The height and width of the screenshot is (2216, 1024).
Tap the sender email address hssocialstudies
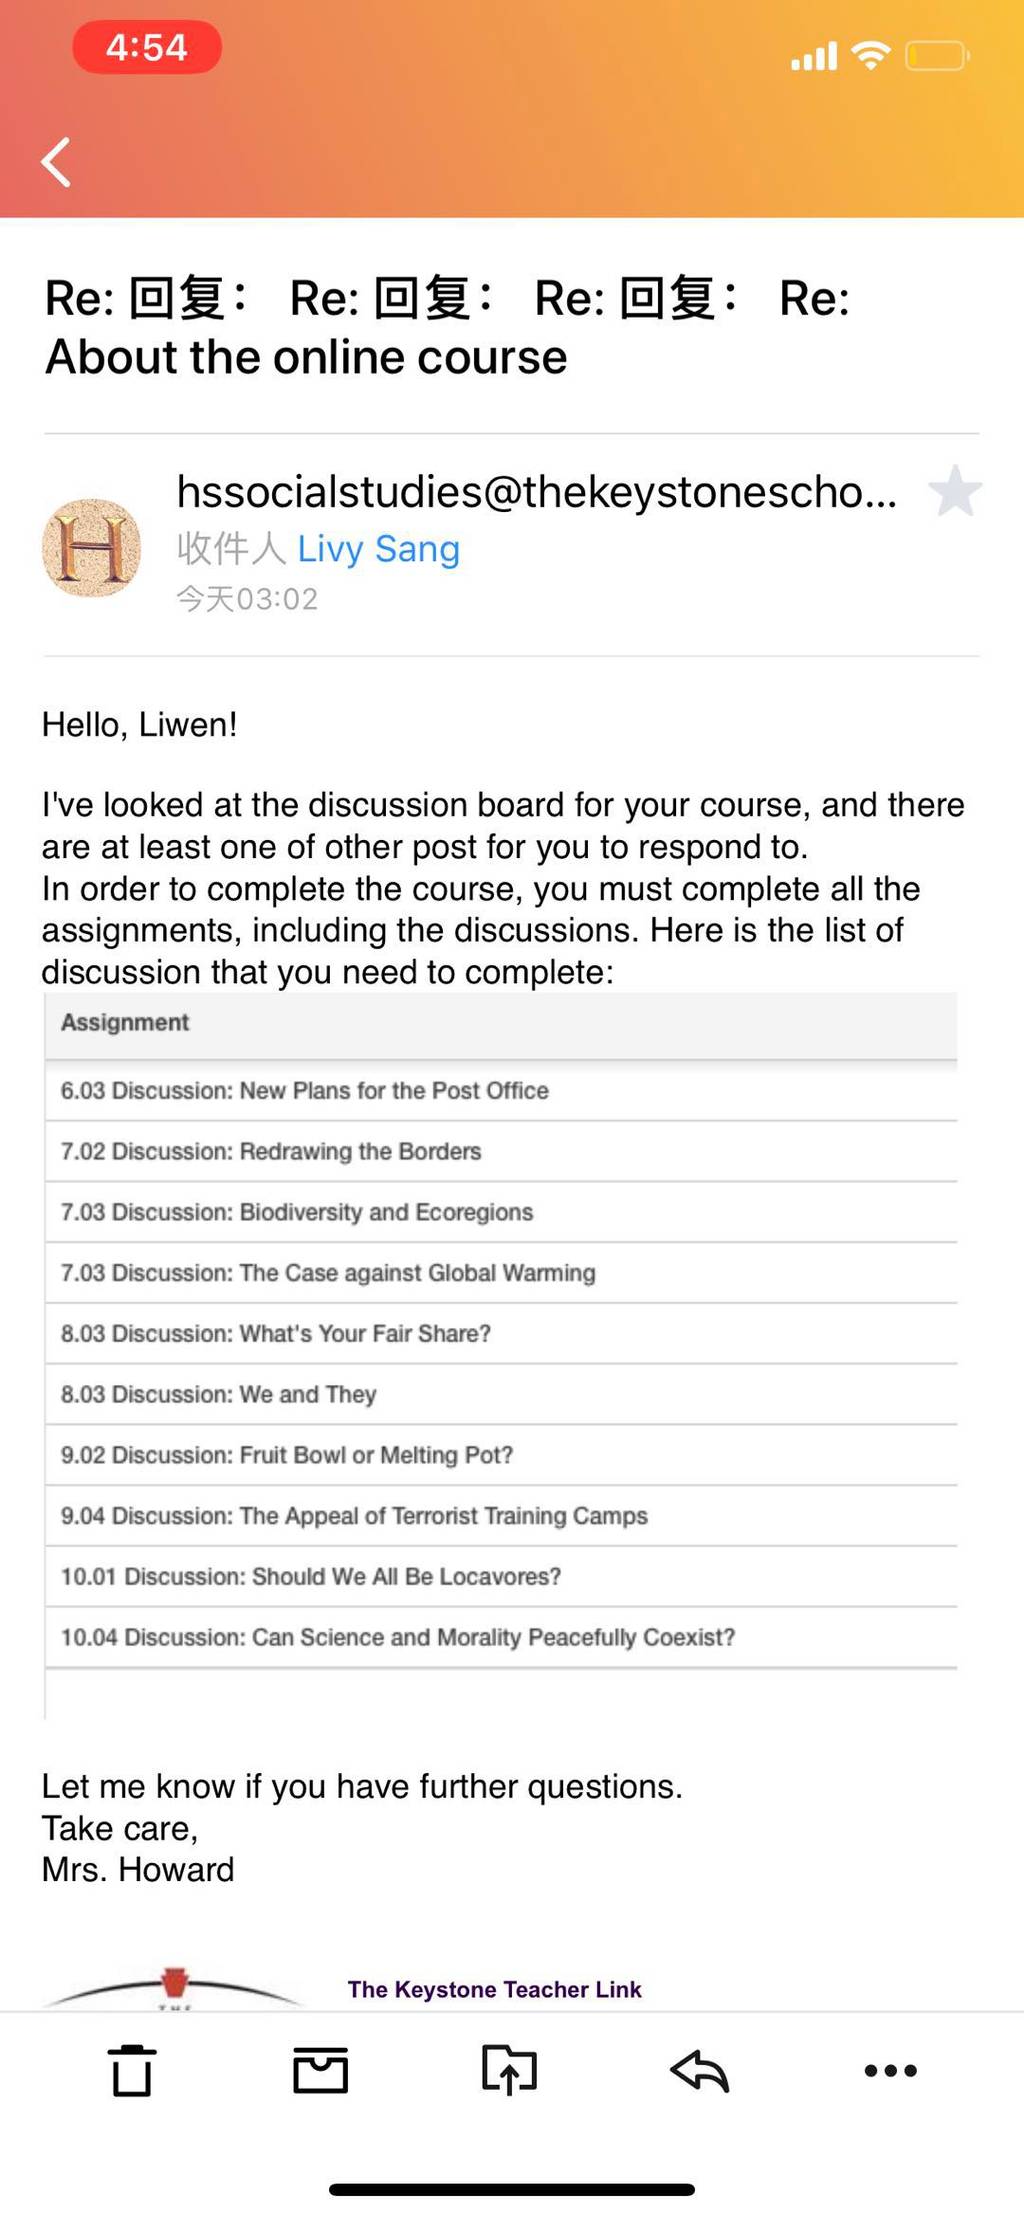[x=537, y=491]
